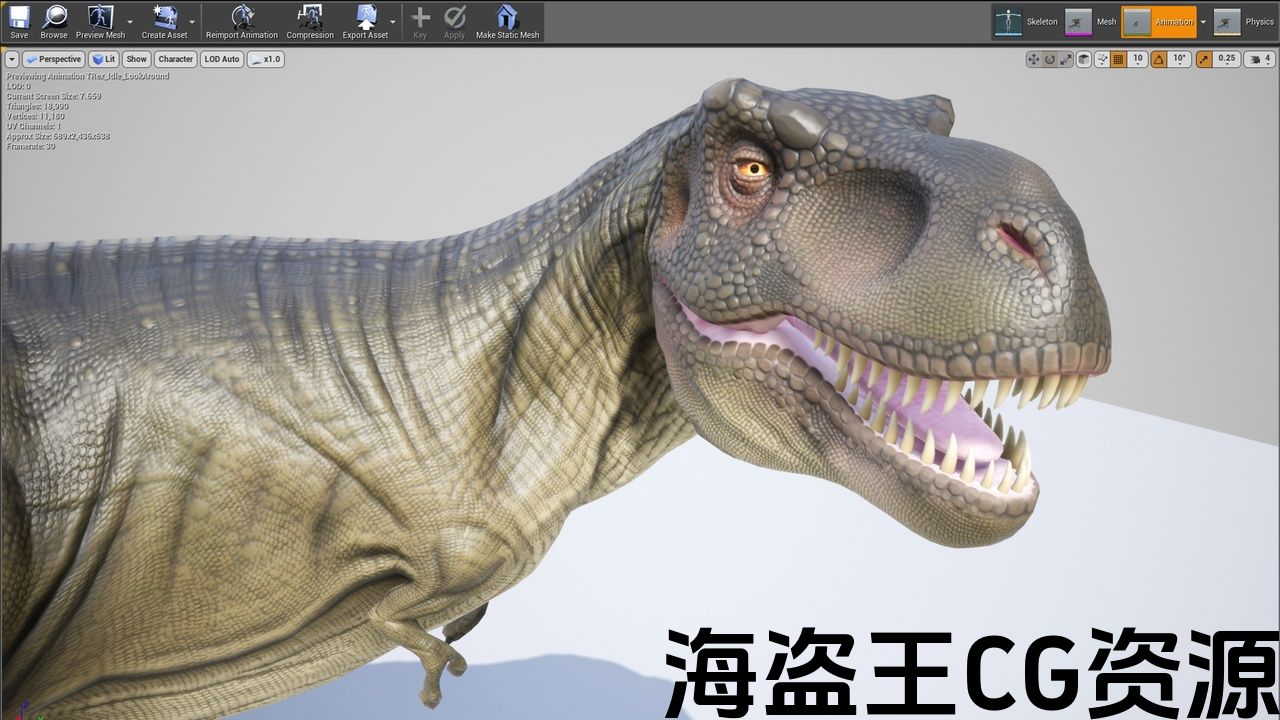The height and width of the screenshot is (720, 1280).
Task: Toggle rotation snapping triangle button
Action: tap(1159, 59)
